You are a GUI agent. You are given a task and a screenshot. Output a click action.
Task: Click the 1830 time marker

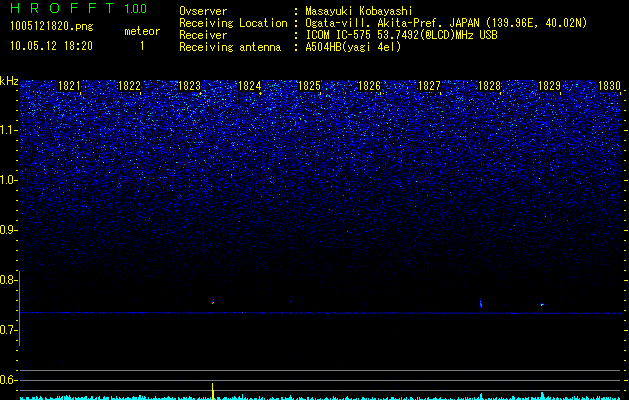(x=609, y=86)
